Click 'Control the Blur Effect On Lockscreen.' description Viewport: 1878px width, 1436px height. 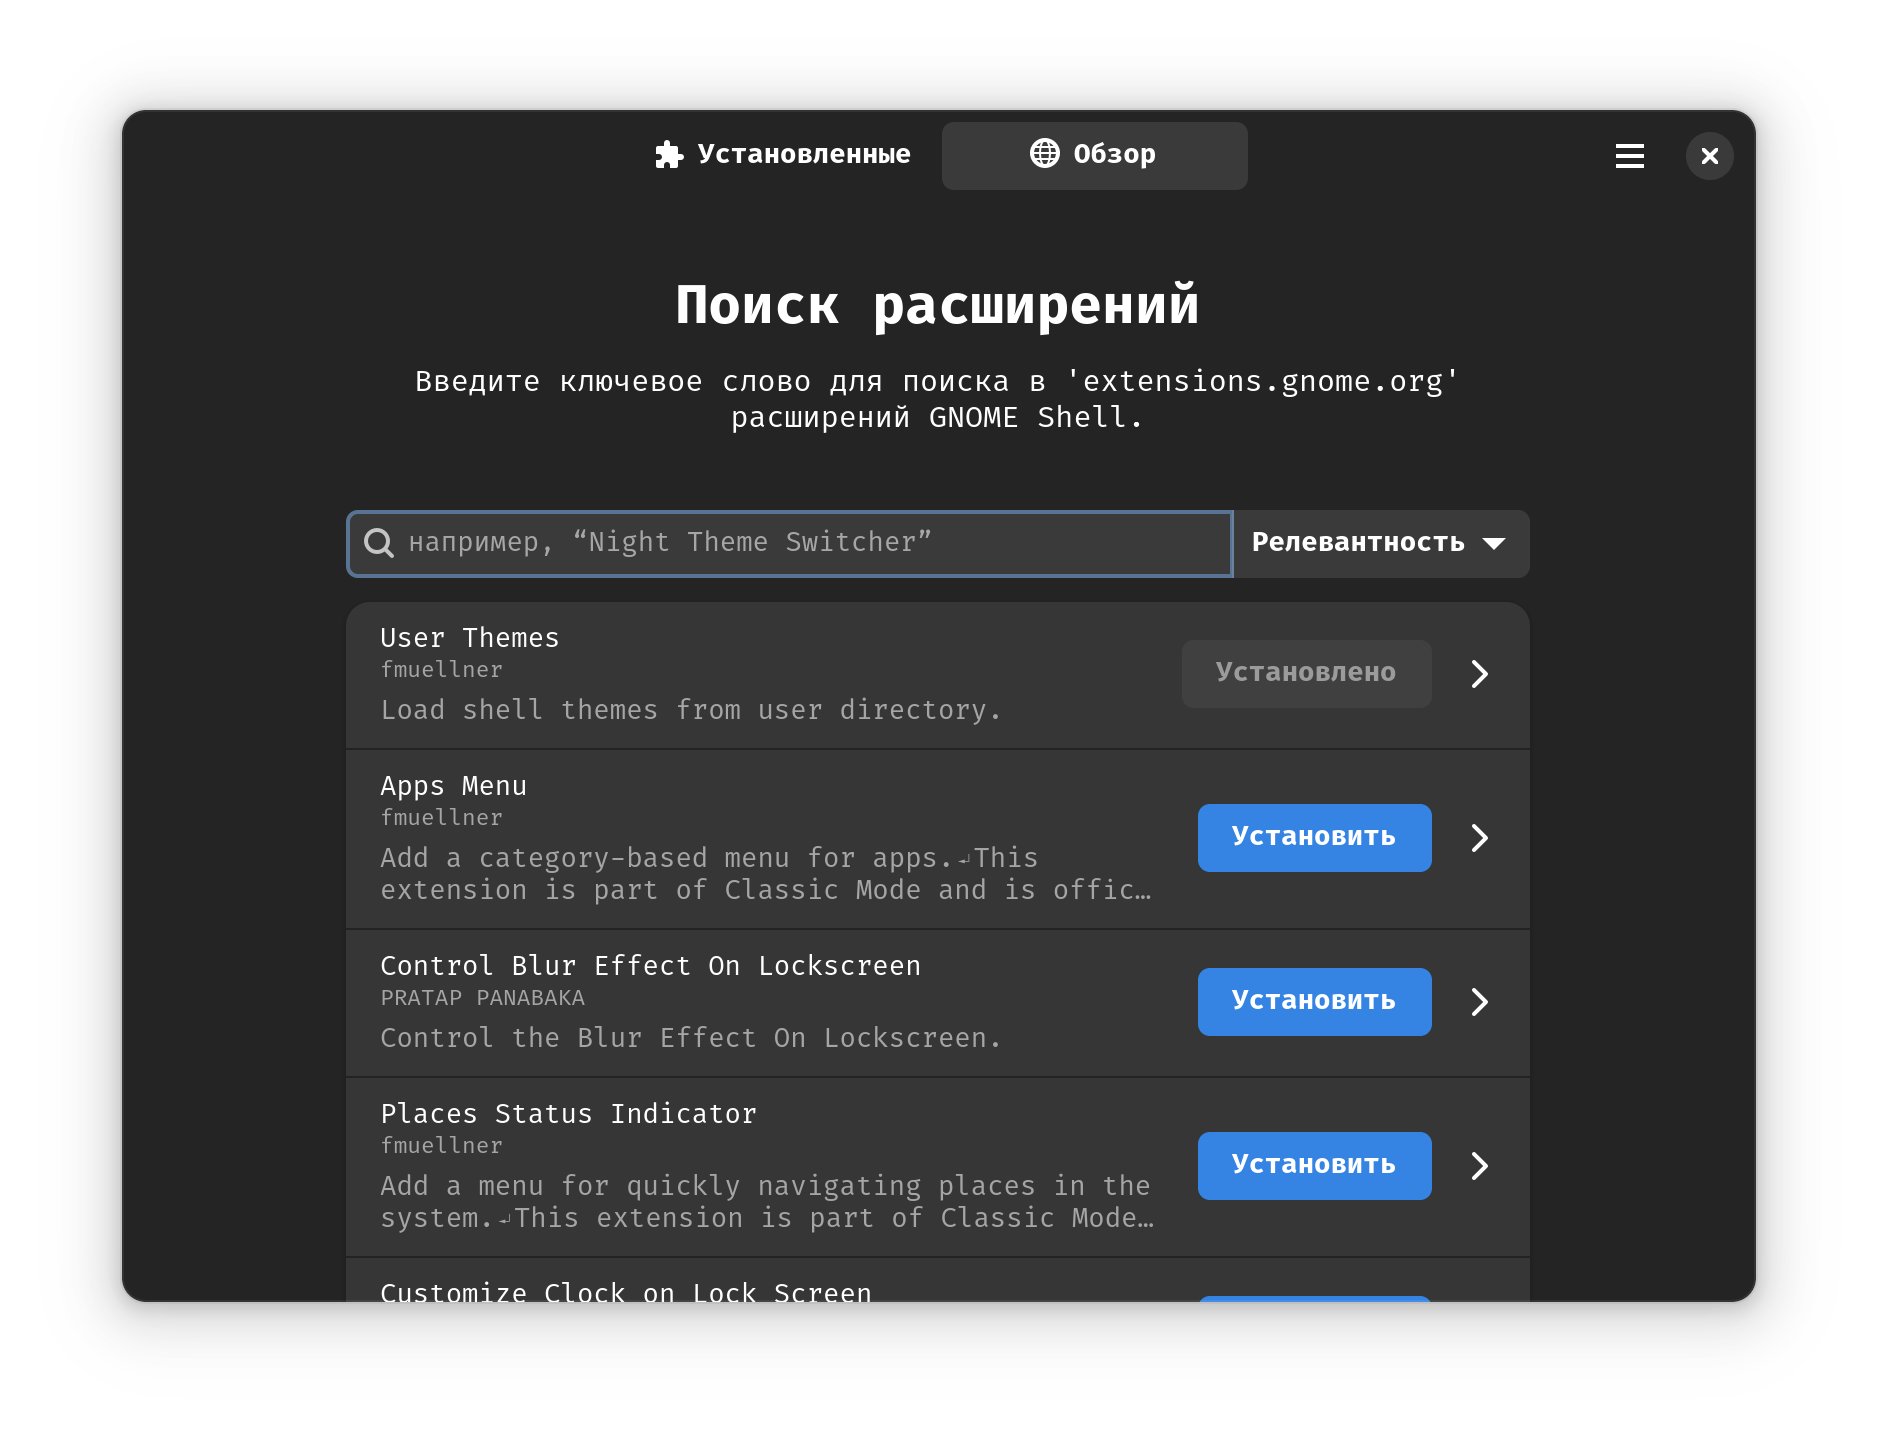coord(690,1038)
